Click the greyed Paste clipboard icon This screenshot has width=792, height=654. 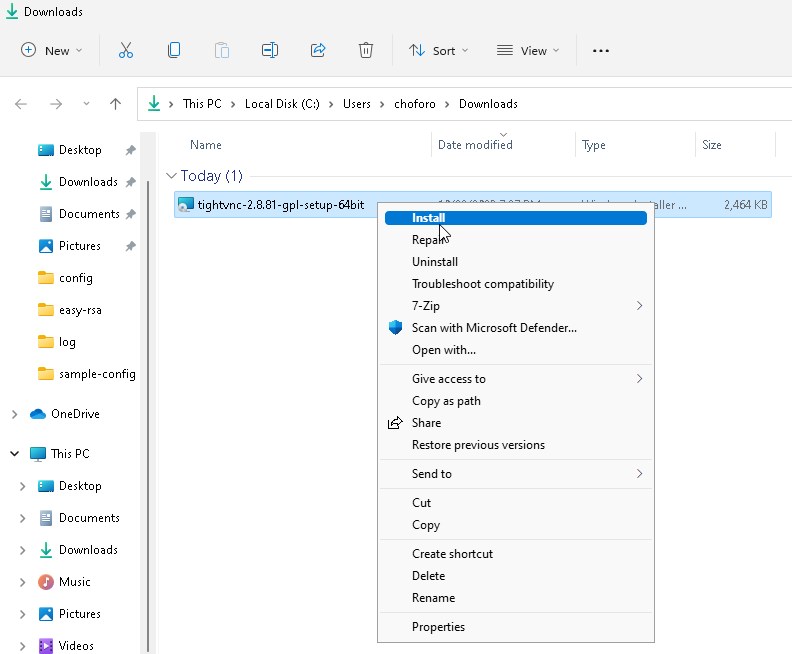(x=222, y=51)
